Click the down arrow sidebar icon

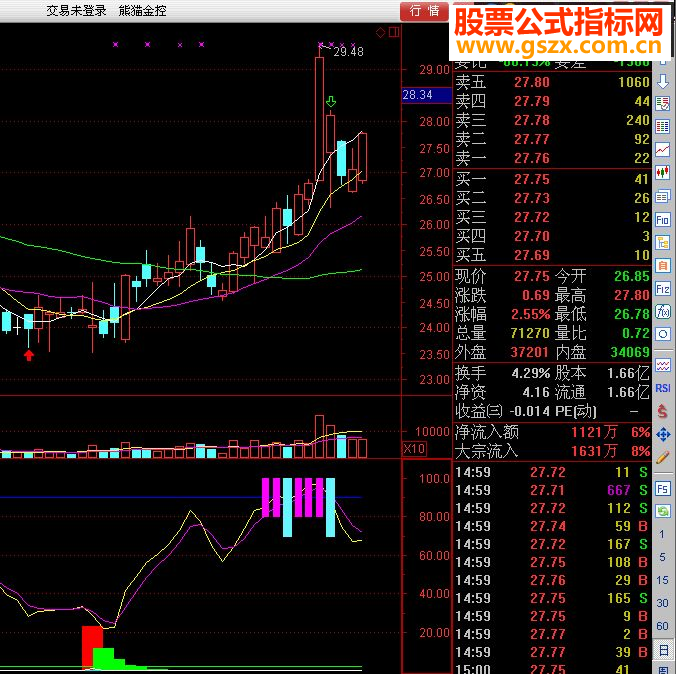pos(663,82)
